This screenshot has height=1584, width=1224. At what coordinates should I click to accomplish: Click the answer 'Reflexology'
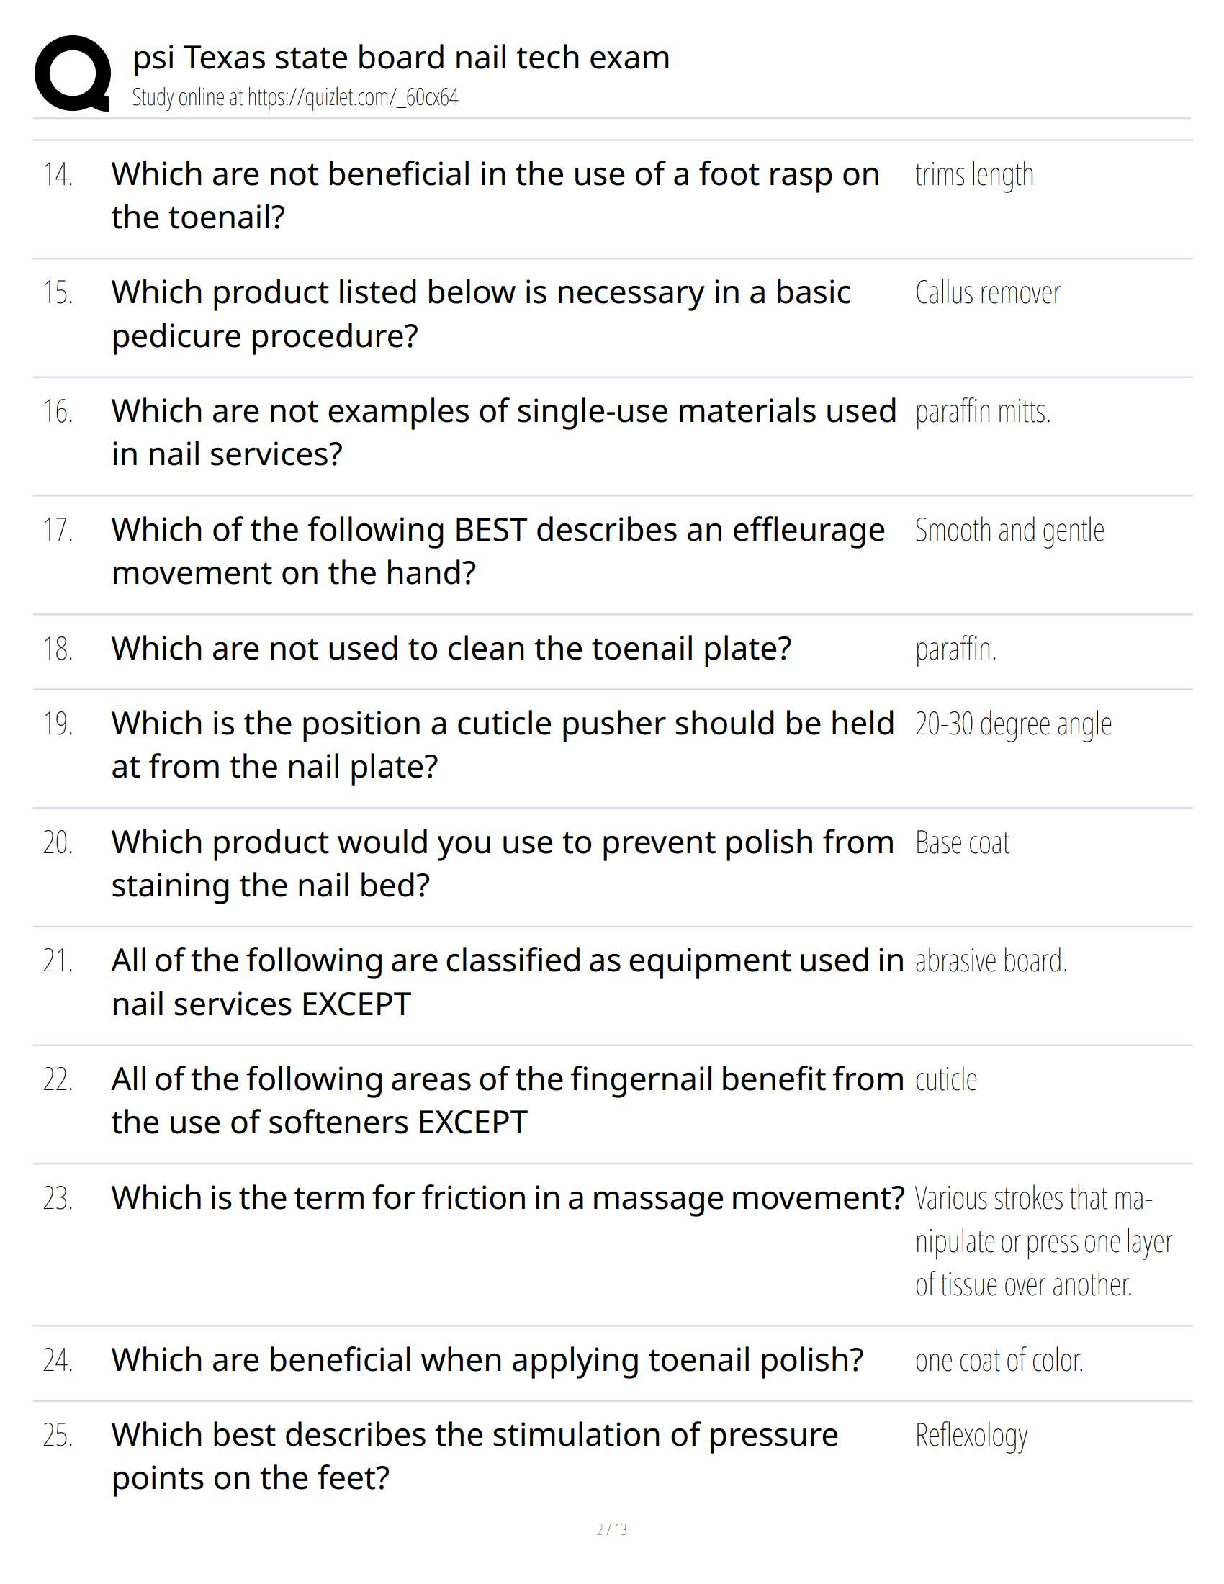pos(971,1436)
